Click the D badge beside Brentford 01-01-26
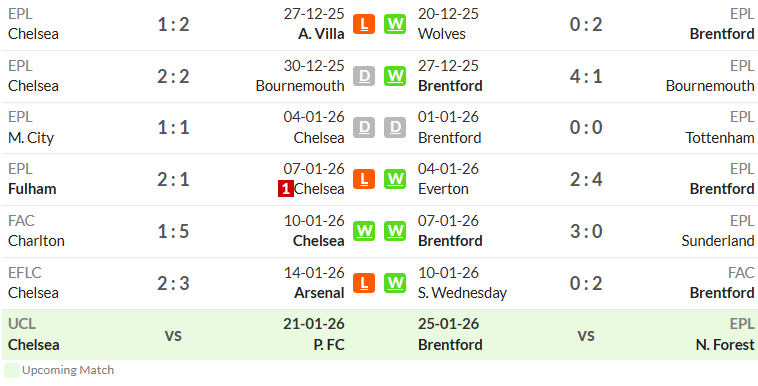This screenshot has height=386, width=758. click(395, 128)
